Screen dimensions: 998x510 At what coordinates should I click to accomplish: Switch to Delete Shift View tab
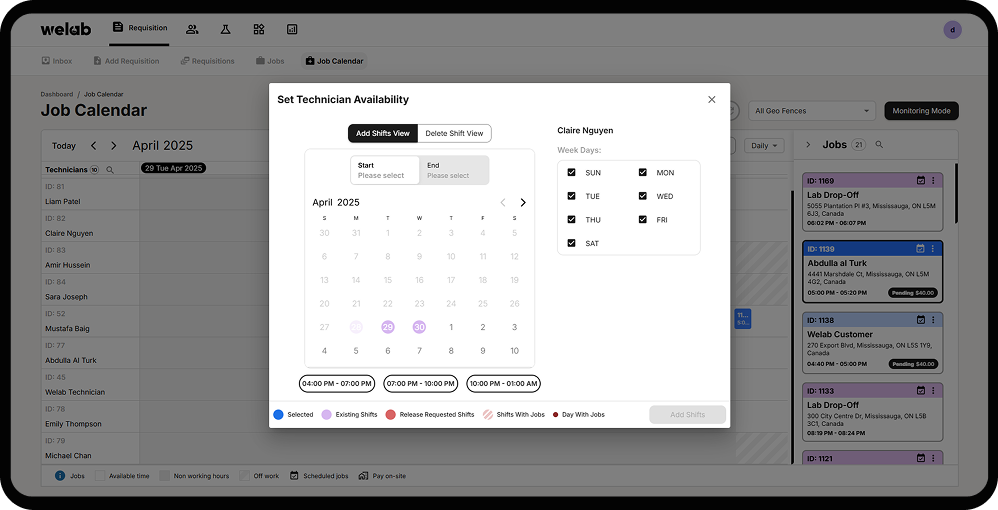pyautogui.click(x=454, y=133)
